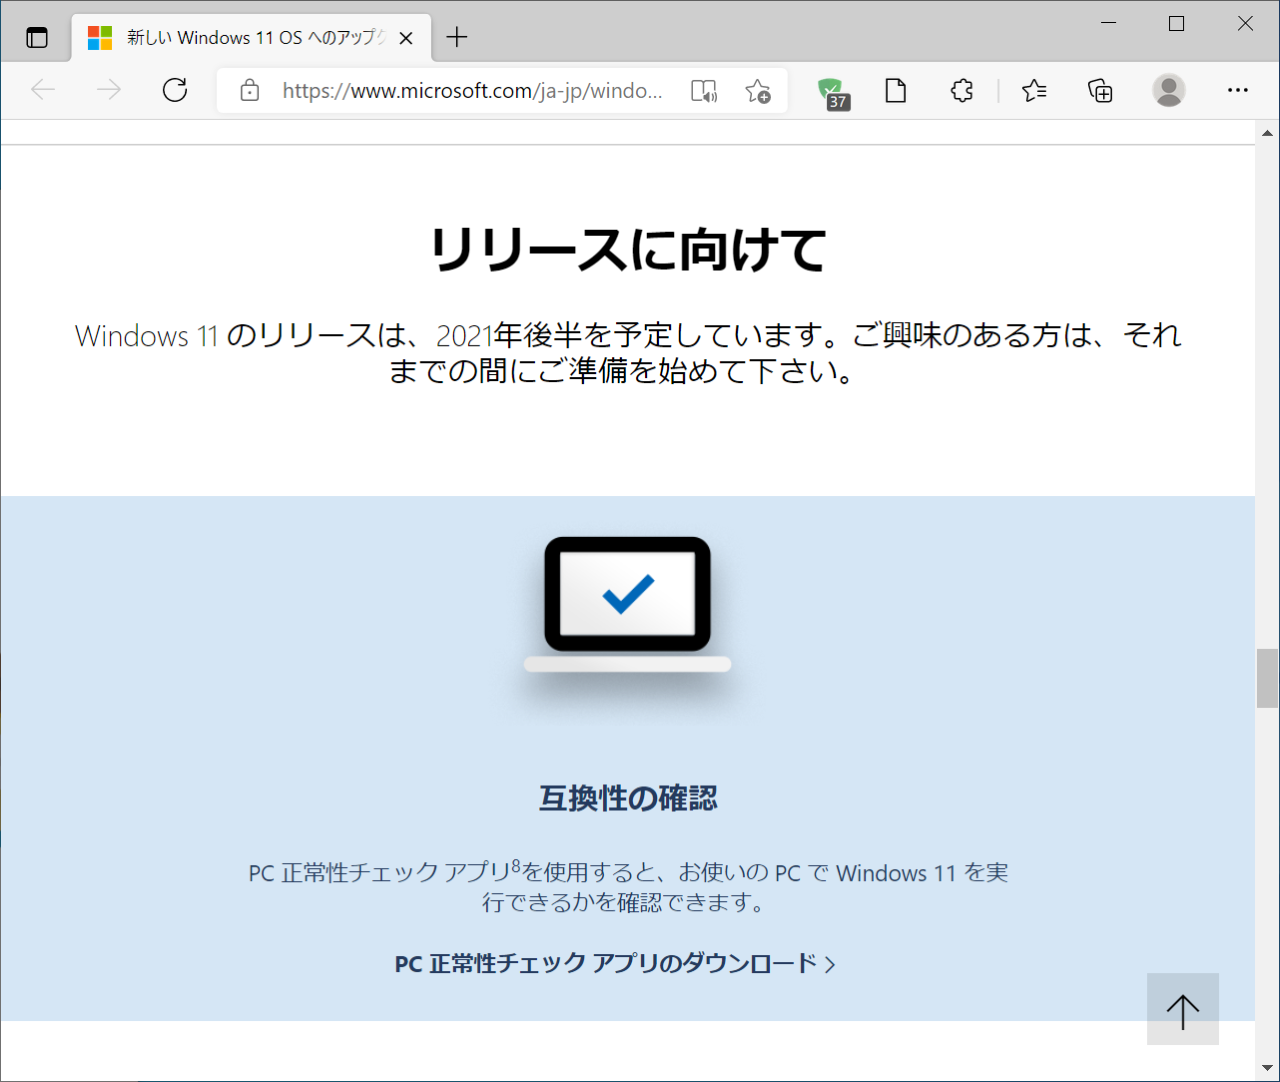Open the ad blocker extension showing 37
Image resolution: width=1280 pixels, height=1082 pixels.
click(832, 93)
